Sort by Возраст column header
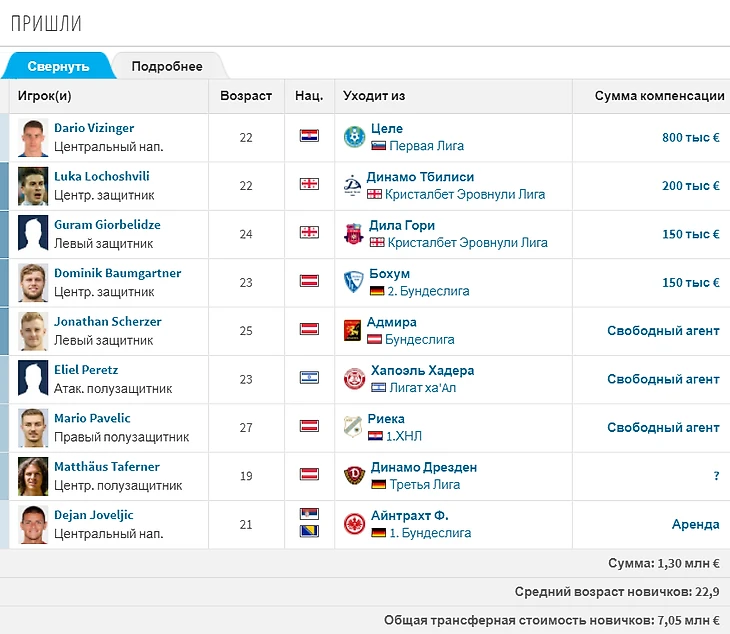The width and height of the screenshot is (730, 634). point(246,96)
